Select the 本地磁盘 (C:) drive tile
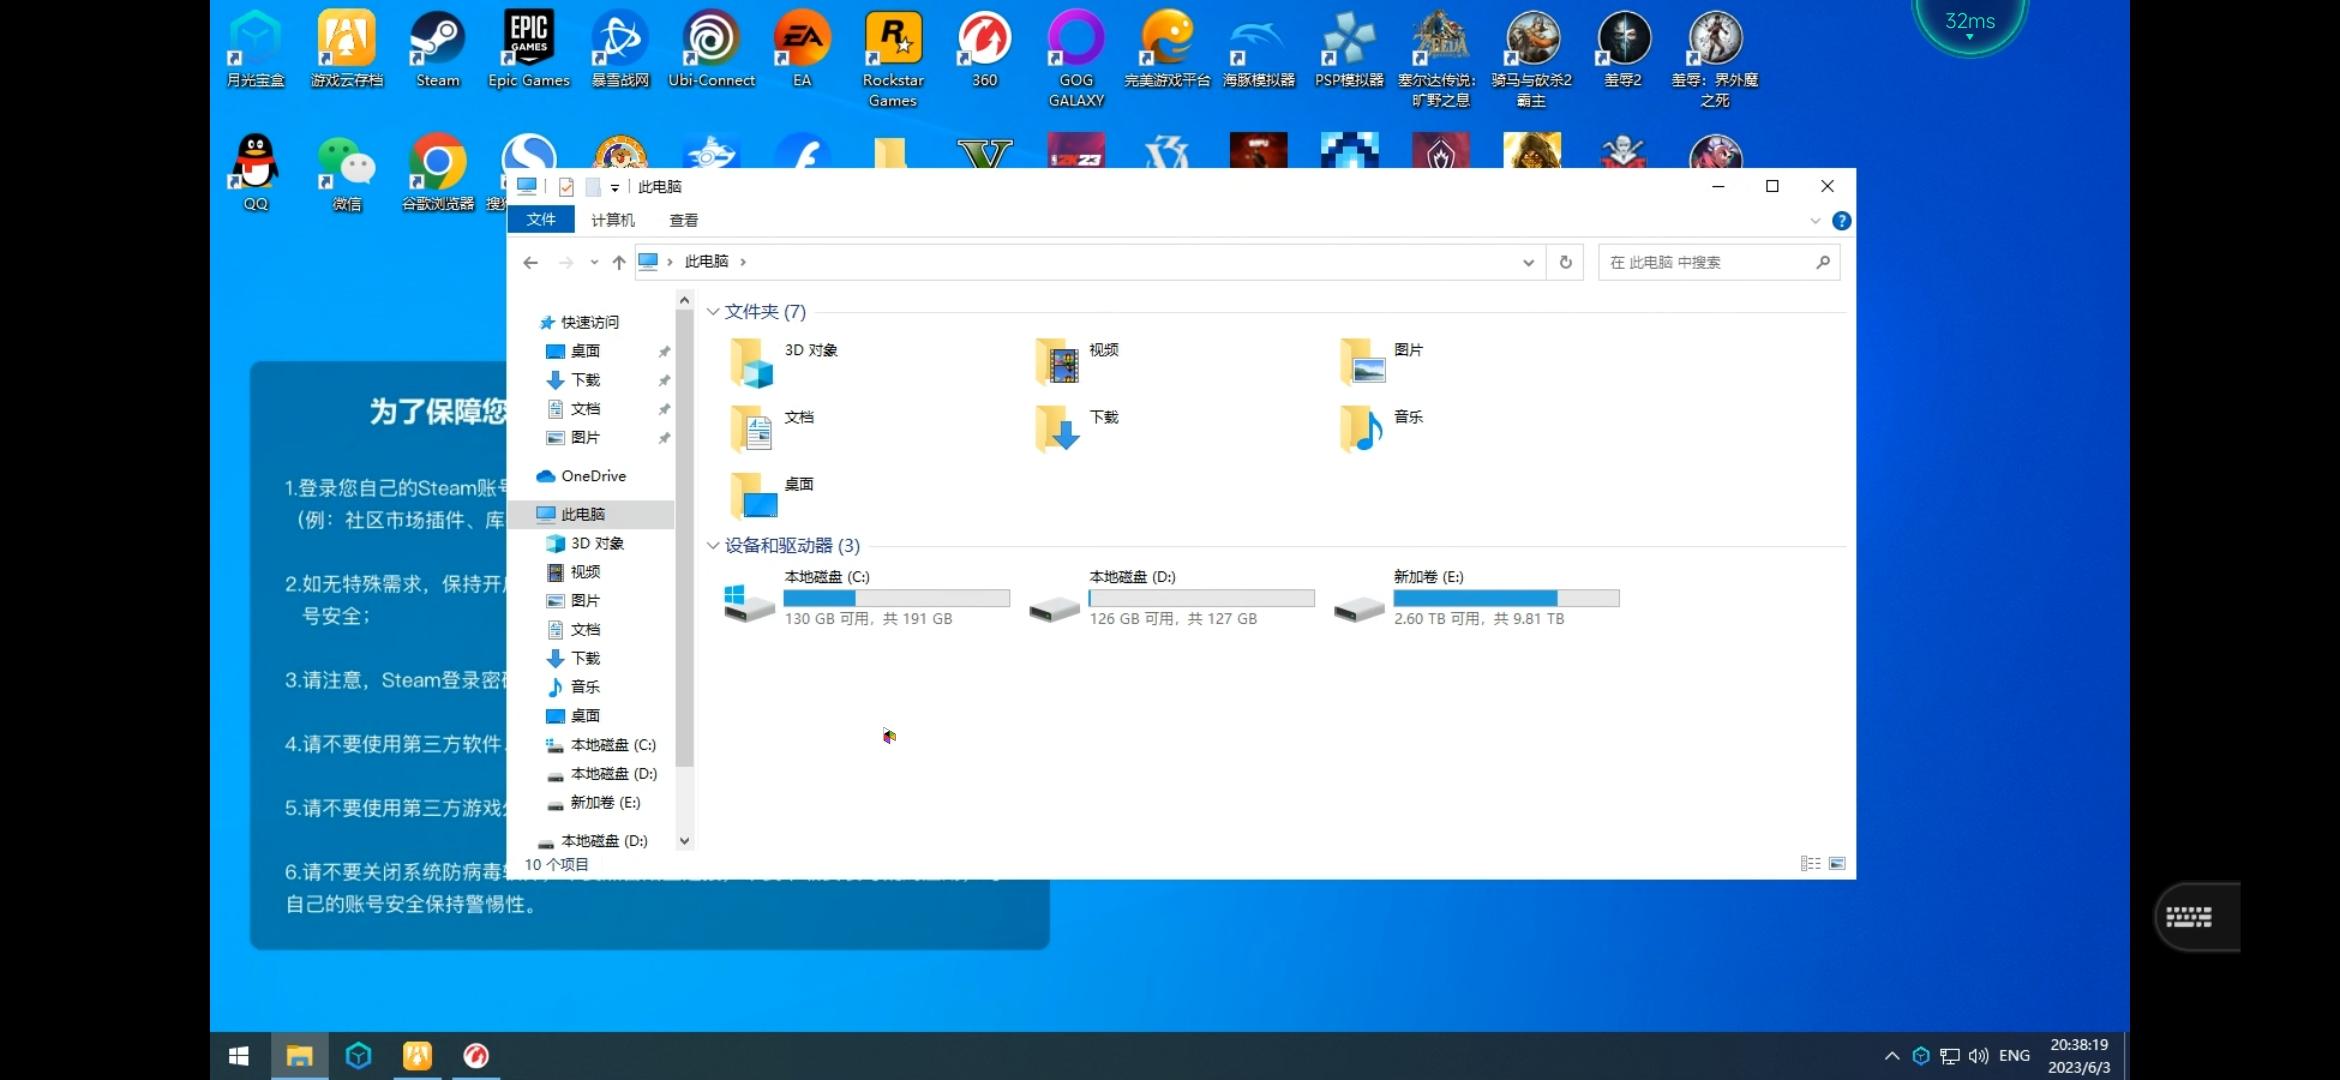This screenshot has width=2340, height=1080. [866, 598]
